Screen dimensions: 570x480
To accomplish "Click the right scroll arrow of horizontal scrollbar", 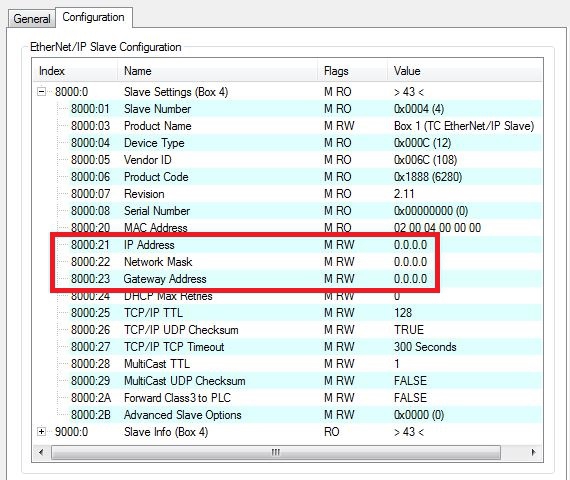I will click(533, 452).
